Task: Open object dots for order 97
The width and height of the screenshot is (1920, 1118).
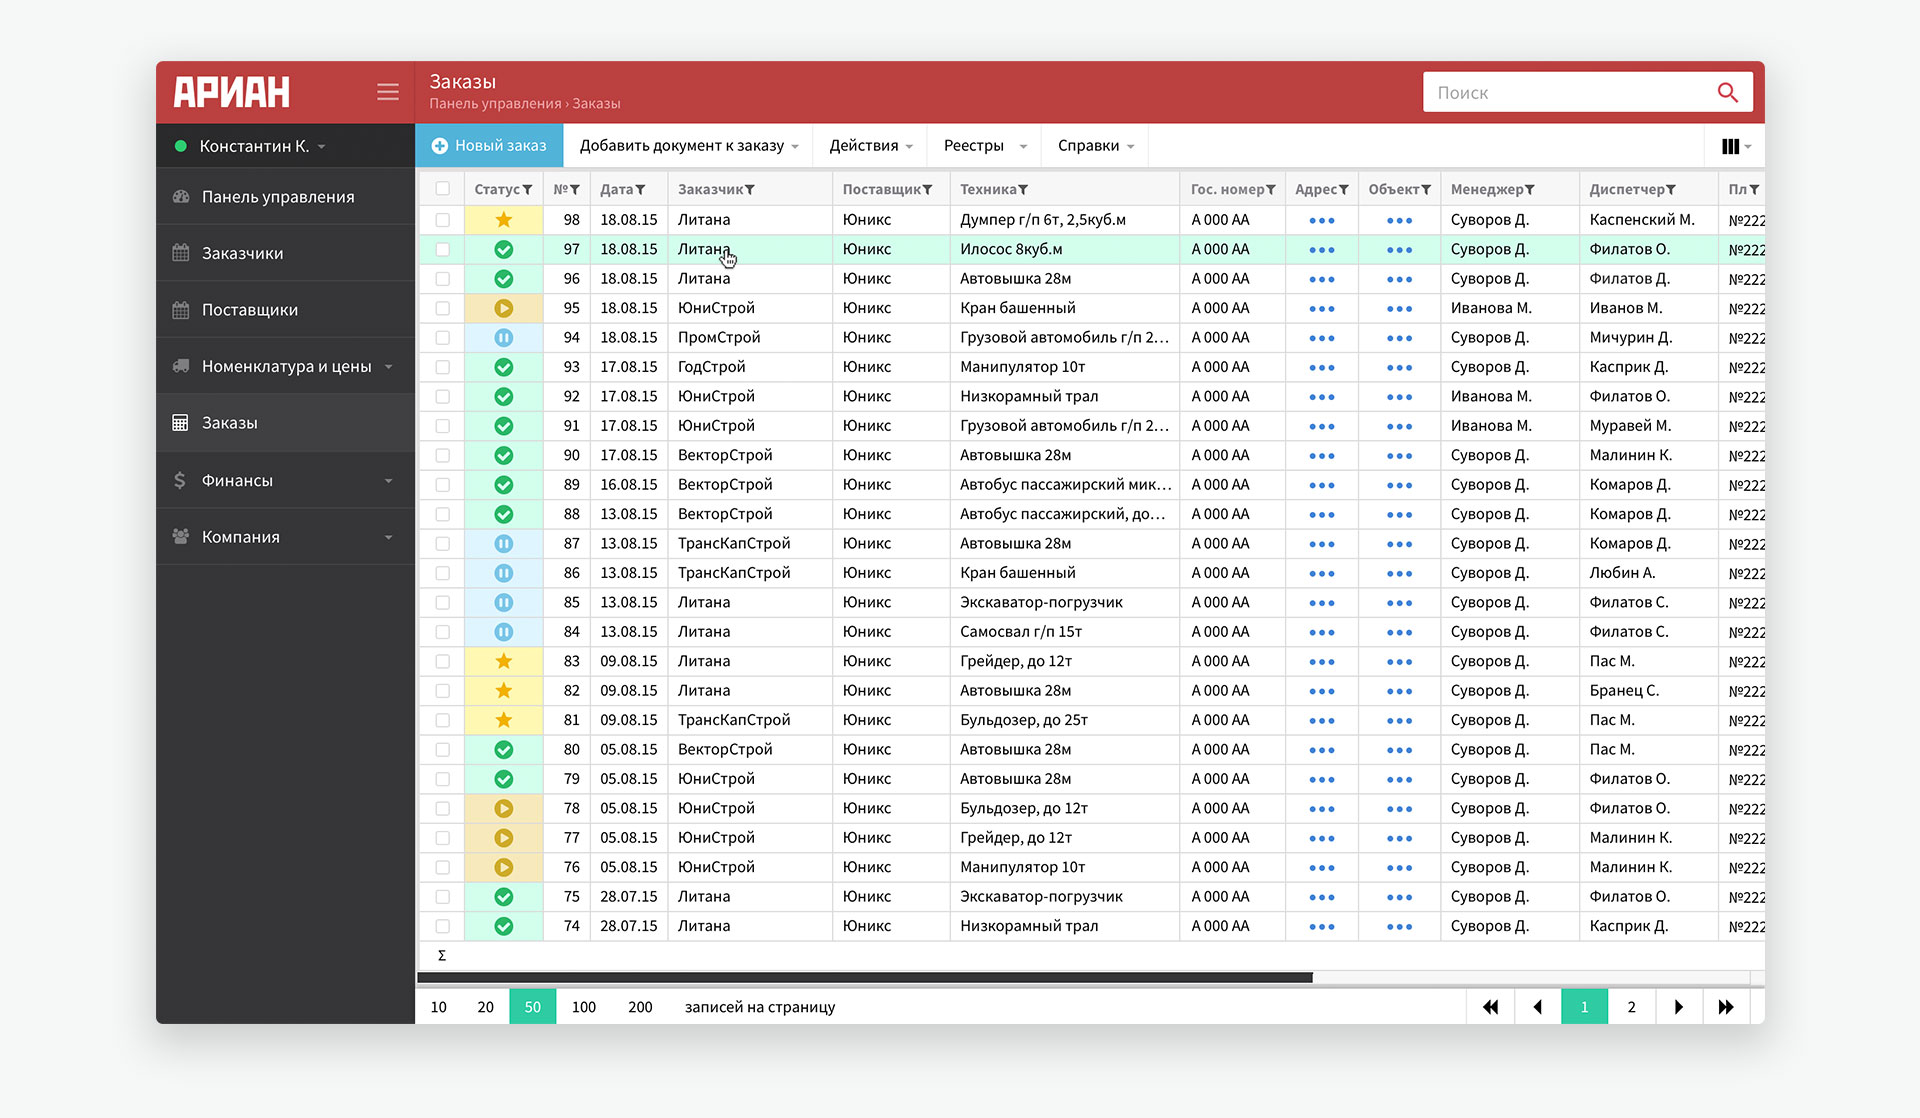Action: [1400, 250]
